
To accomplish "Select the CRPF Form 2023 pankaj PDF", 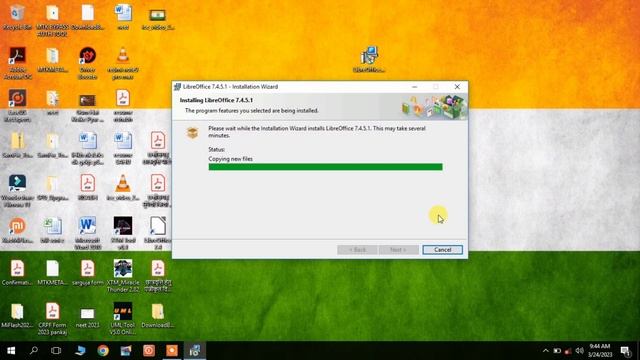I will pyautogui.click(x=52, y=319).
